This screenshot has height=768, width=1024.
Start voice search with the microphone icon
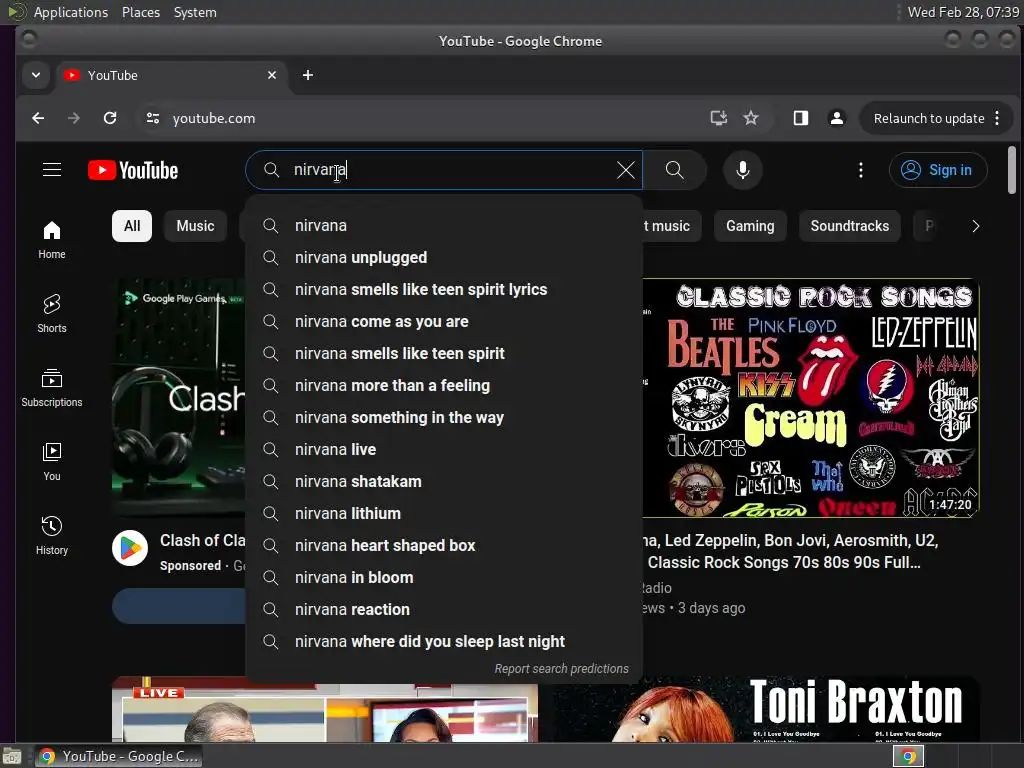click(743, 170)
